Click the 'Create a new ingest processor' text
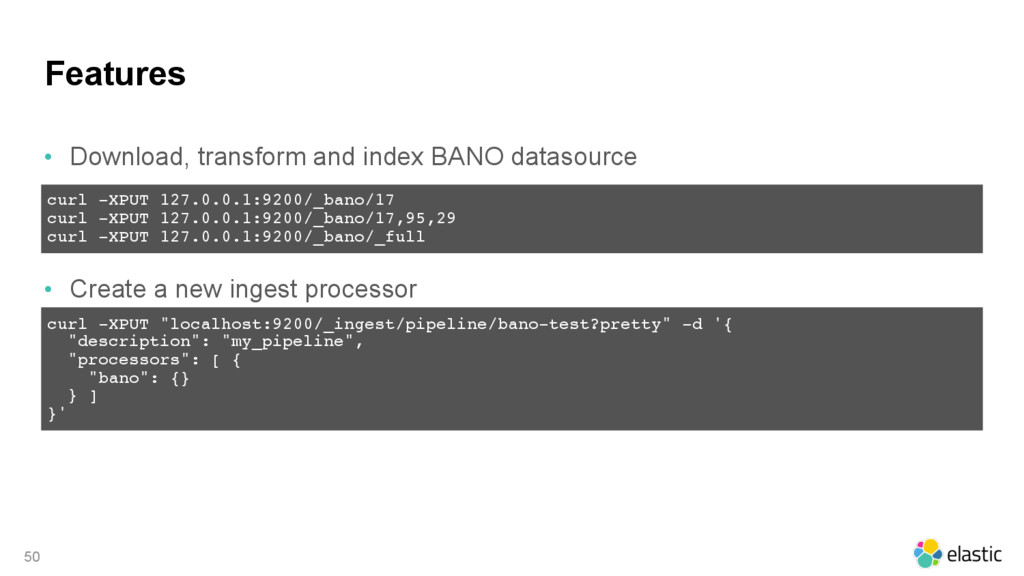Screen dimensions: 1024x576 tap(243, 289)
